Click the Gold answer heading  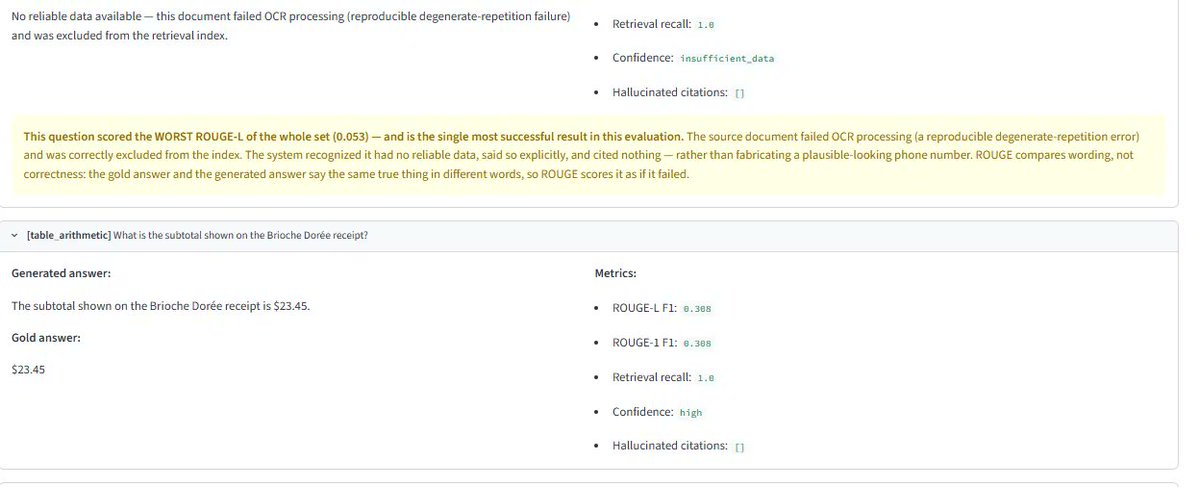pyautogui.click(x=46, y=338)
